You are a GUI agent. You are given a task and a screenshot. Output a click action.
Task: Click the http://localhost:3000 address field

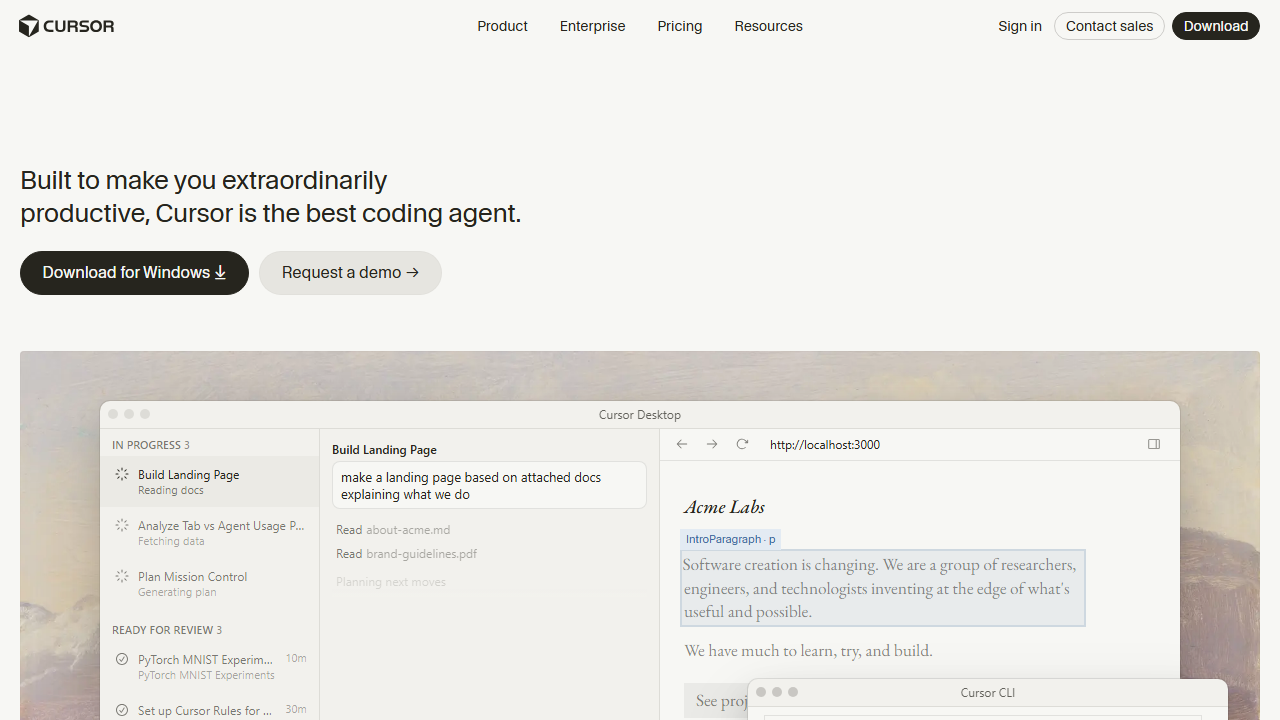(x=825, y=445)
